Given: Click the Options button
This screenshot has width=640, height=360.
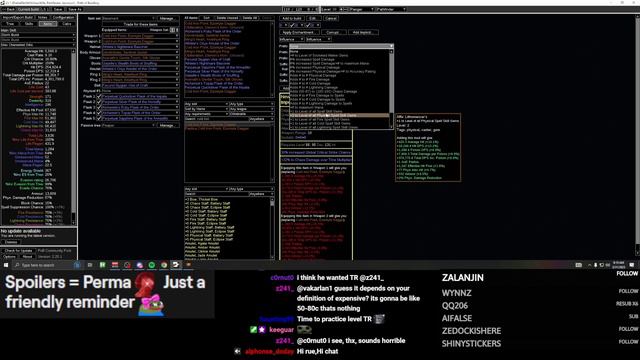Looking at the screenshot, I should point(9,257).
